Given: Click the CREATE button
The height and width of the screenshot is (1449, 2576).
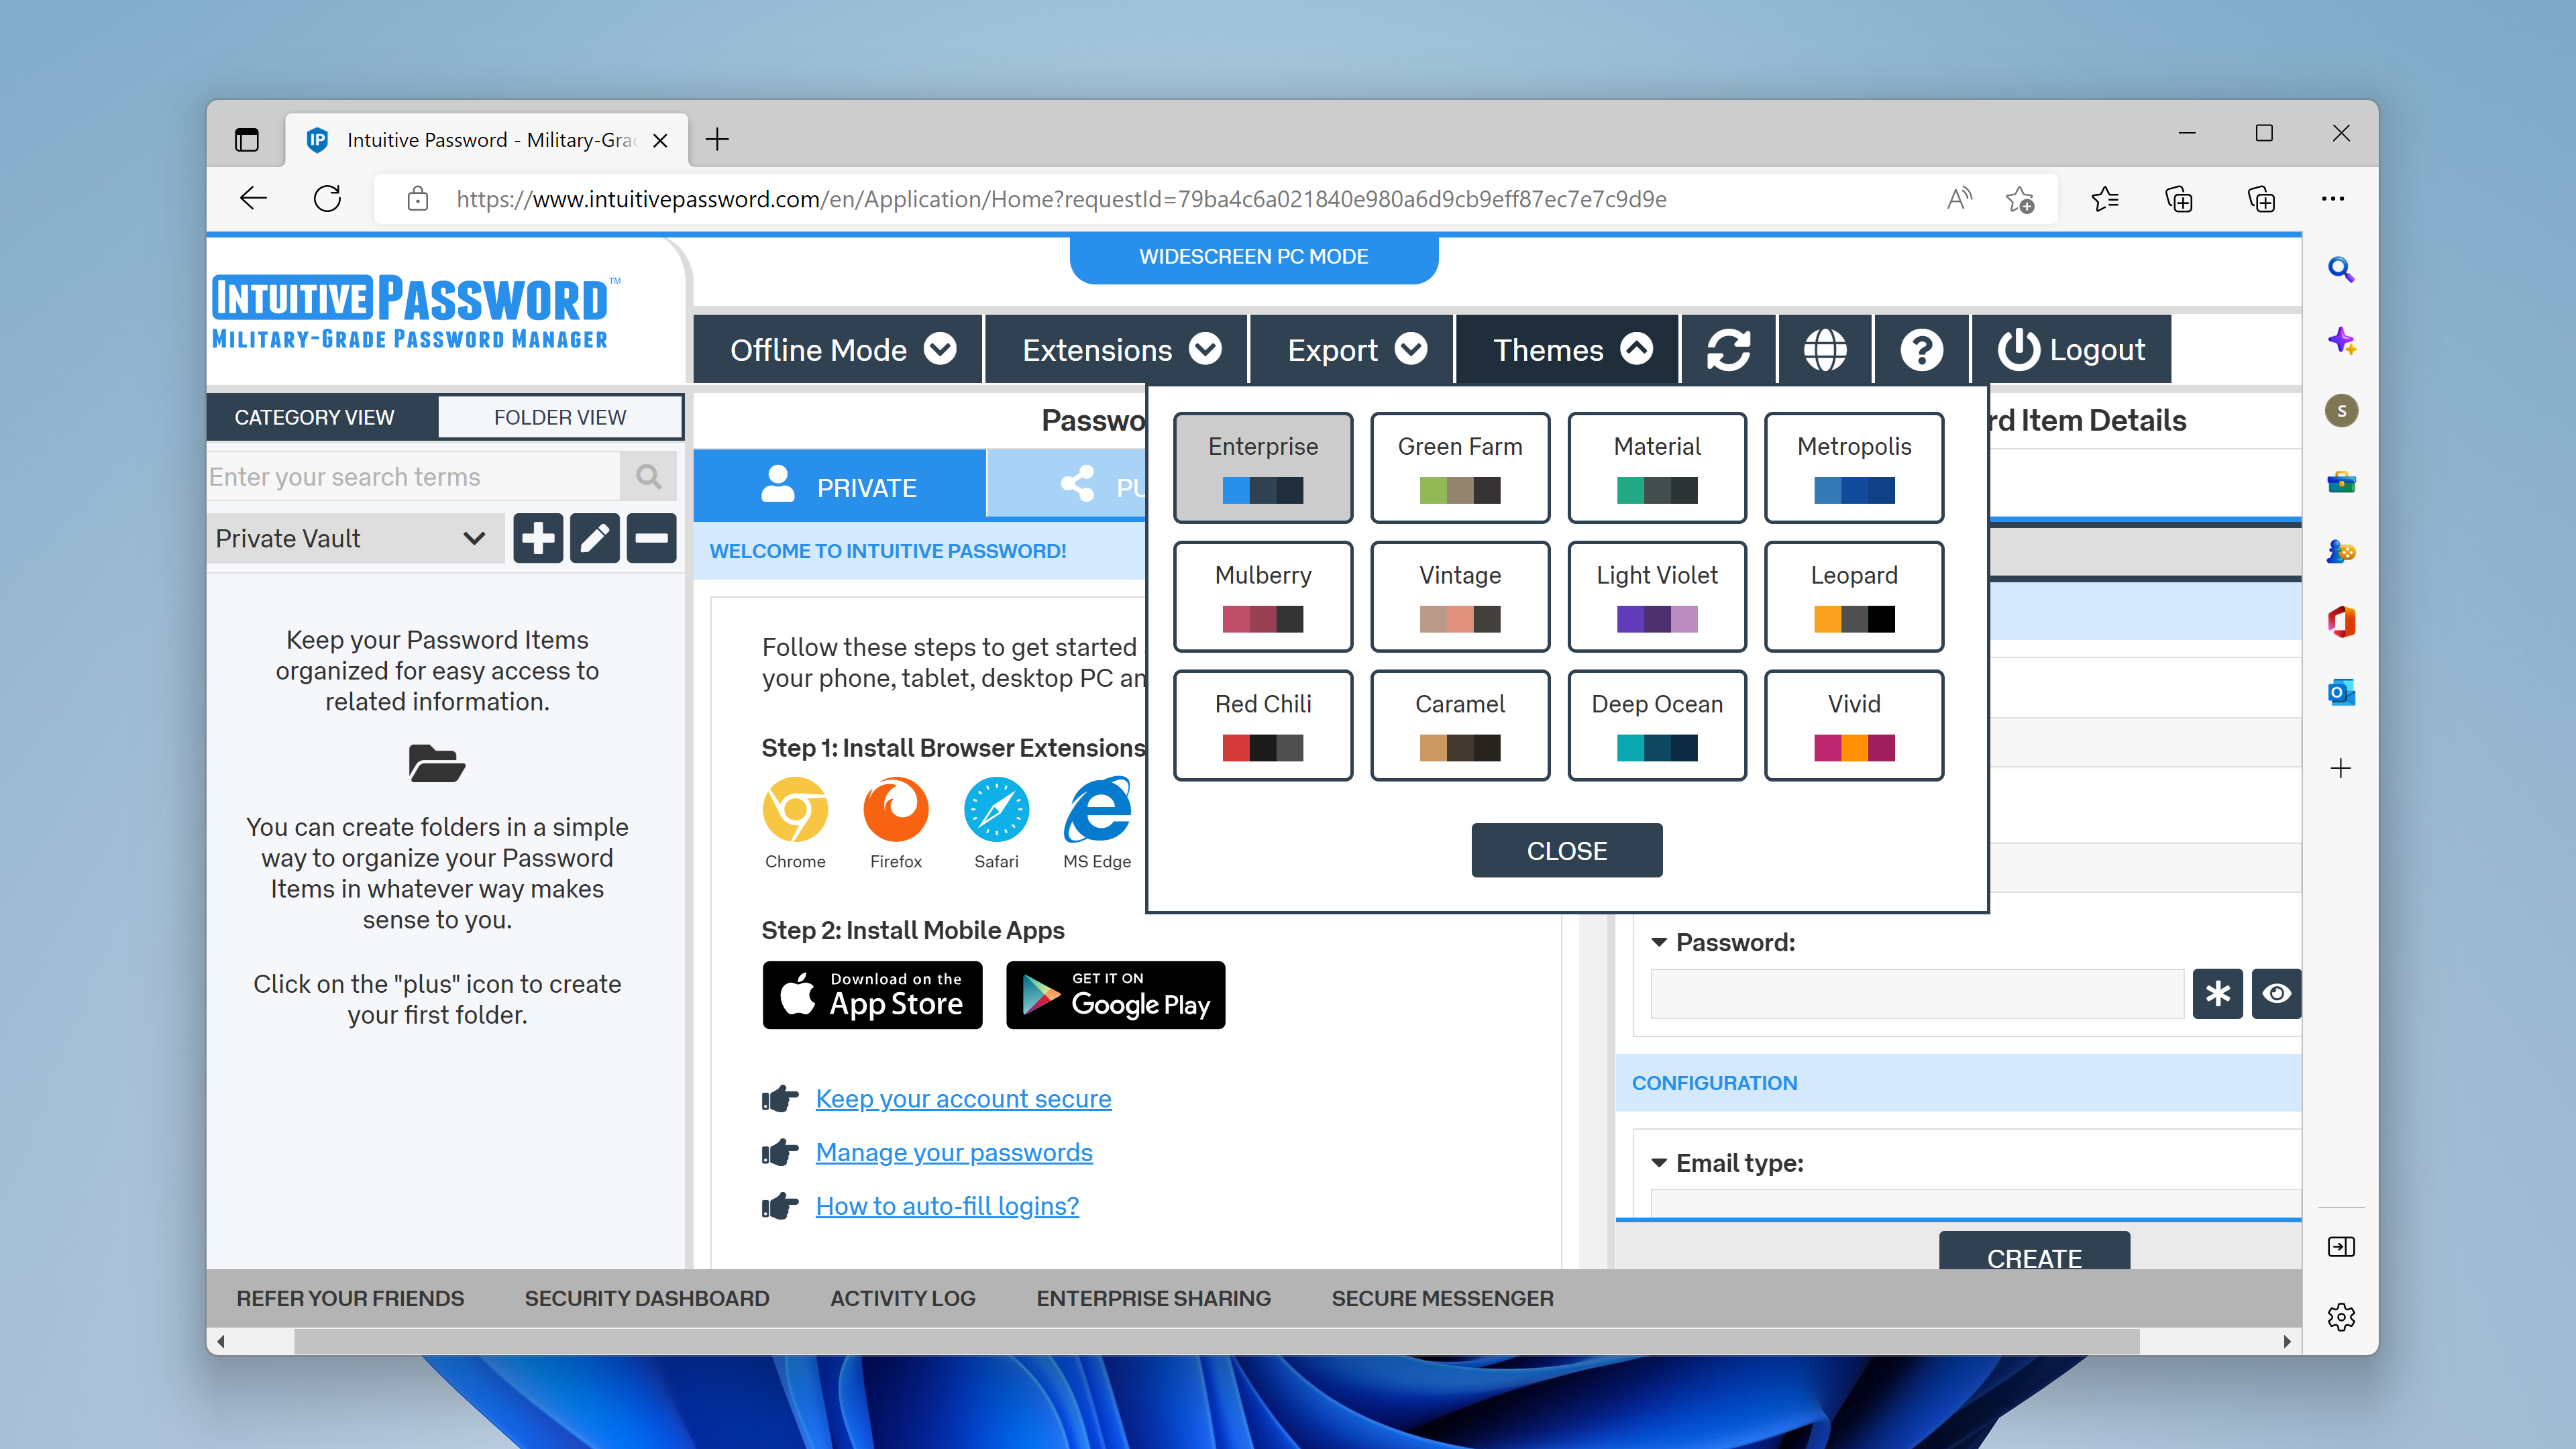Looking at the screenshot, I should click(2034, 1252).
